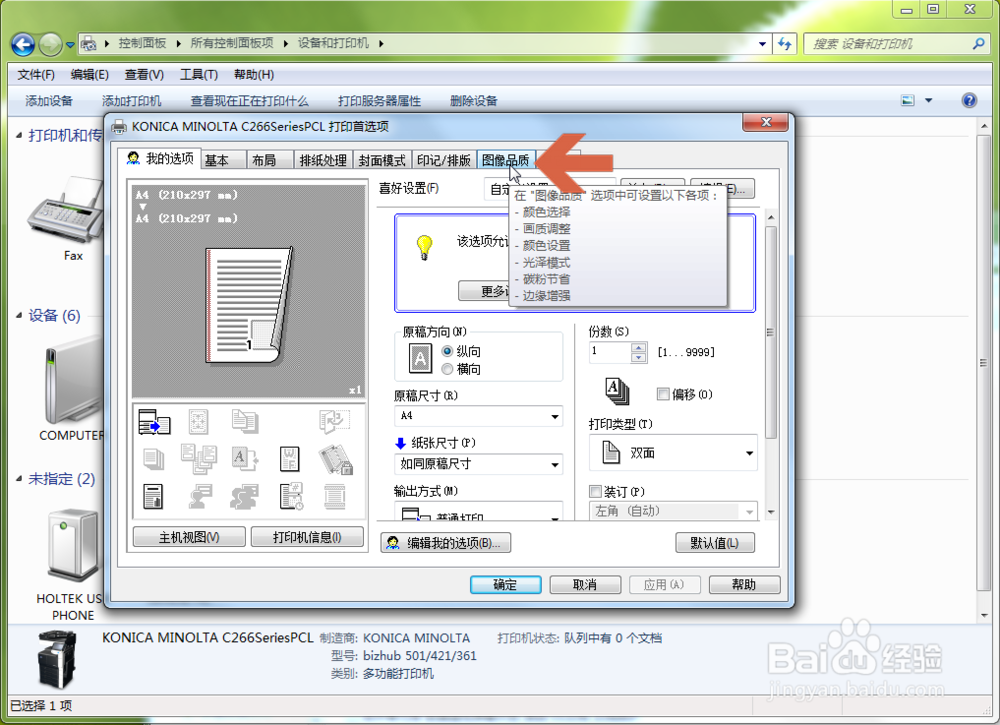Click the page-with-chart color icon

tap(153, 497)
